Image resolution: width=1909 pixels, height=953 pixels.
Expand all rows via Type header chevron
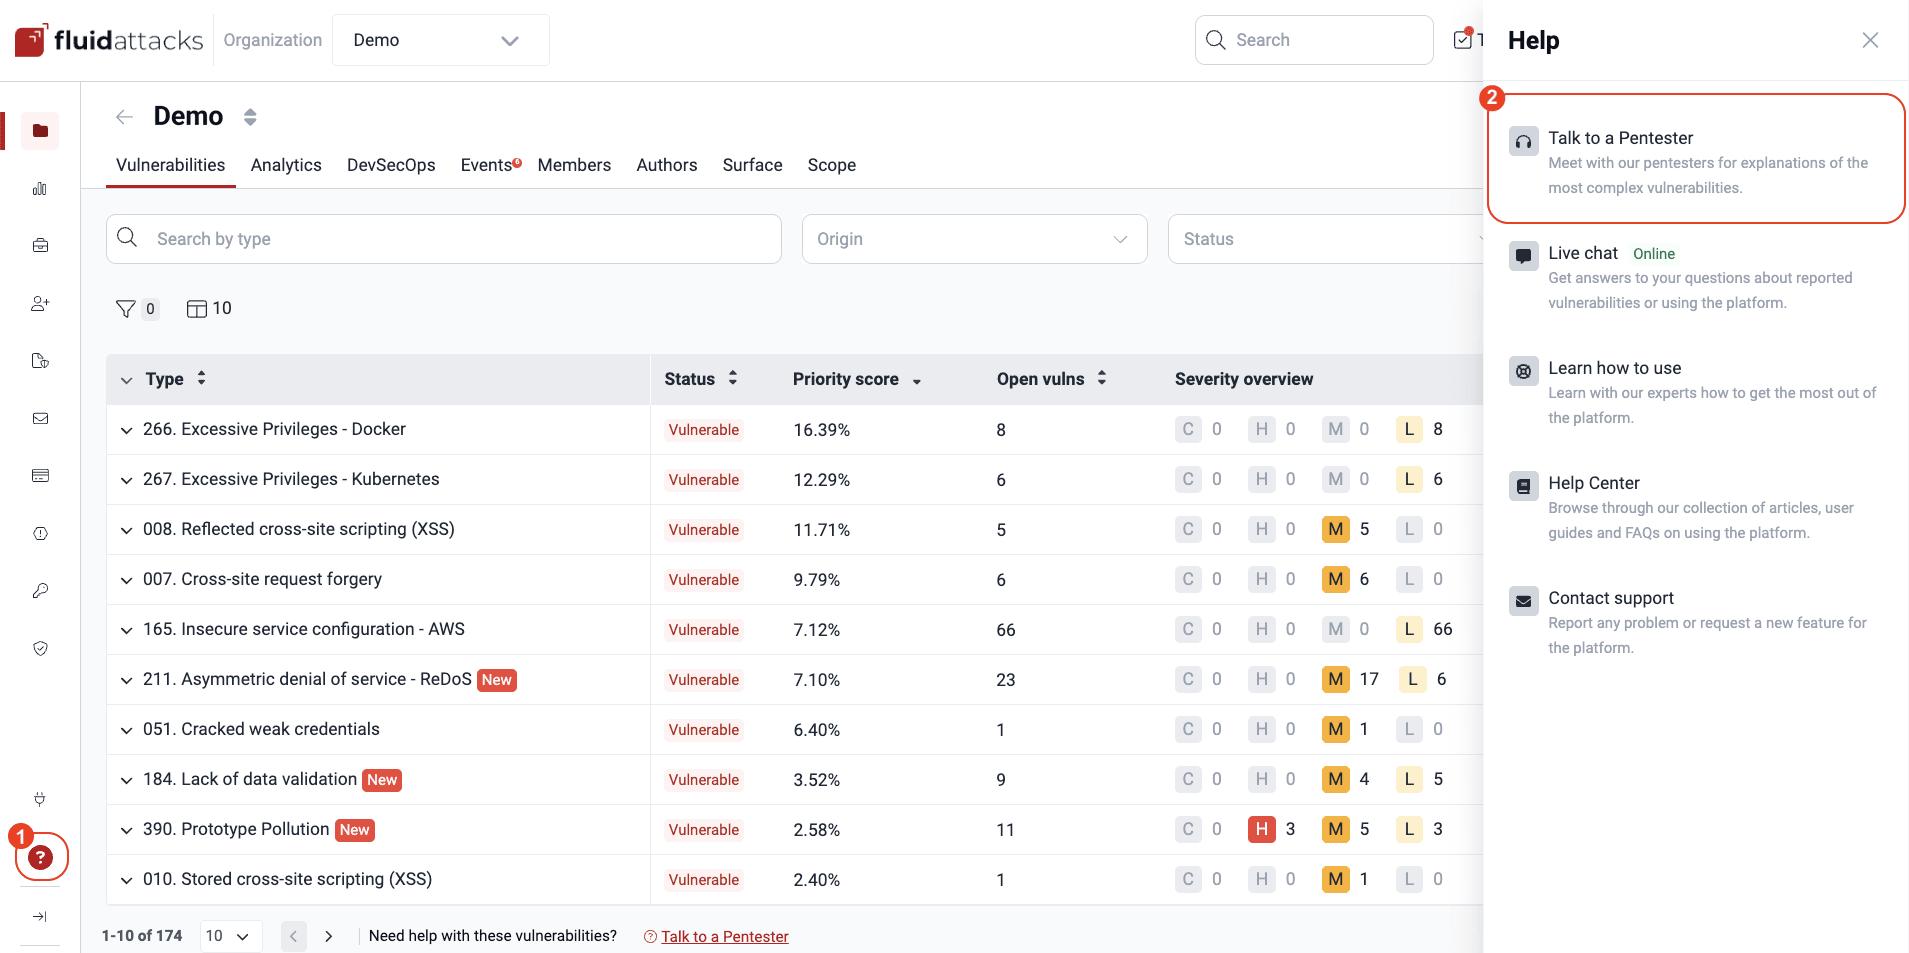126,380
